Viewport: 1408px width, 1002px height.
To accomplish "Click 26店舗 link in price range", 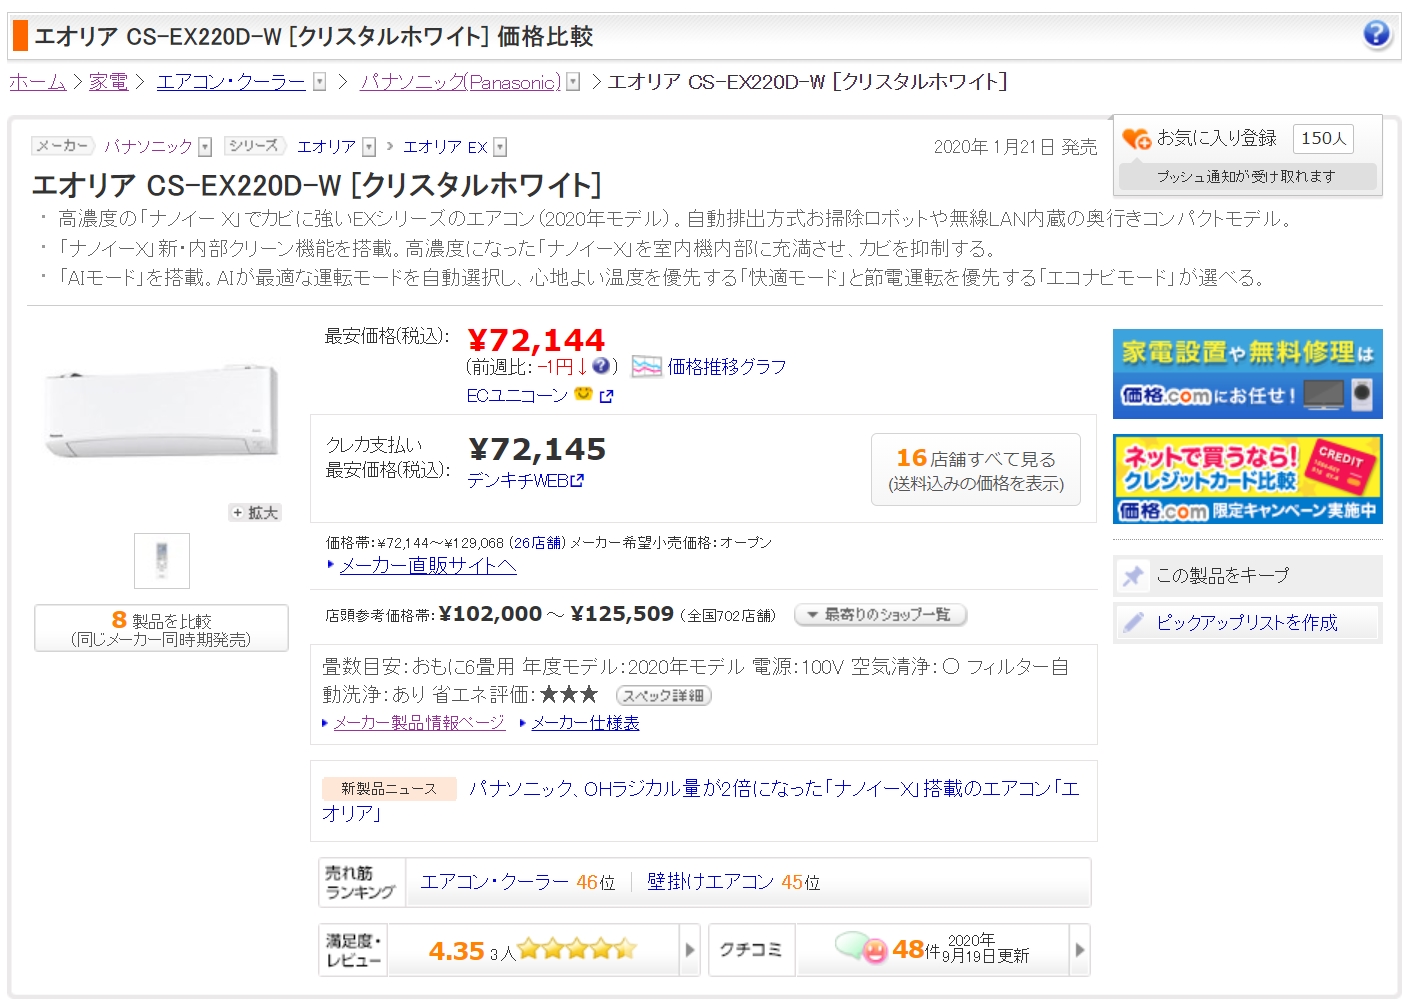I will point(538,543).
